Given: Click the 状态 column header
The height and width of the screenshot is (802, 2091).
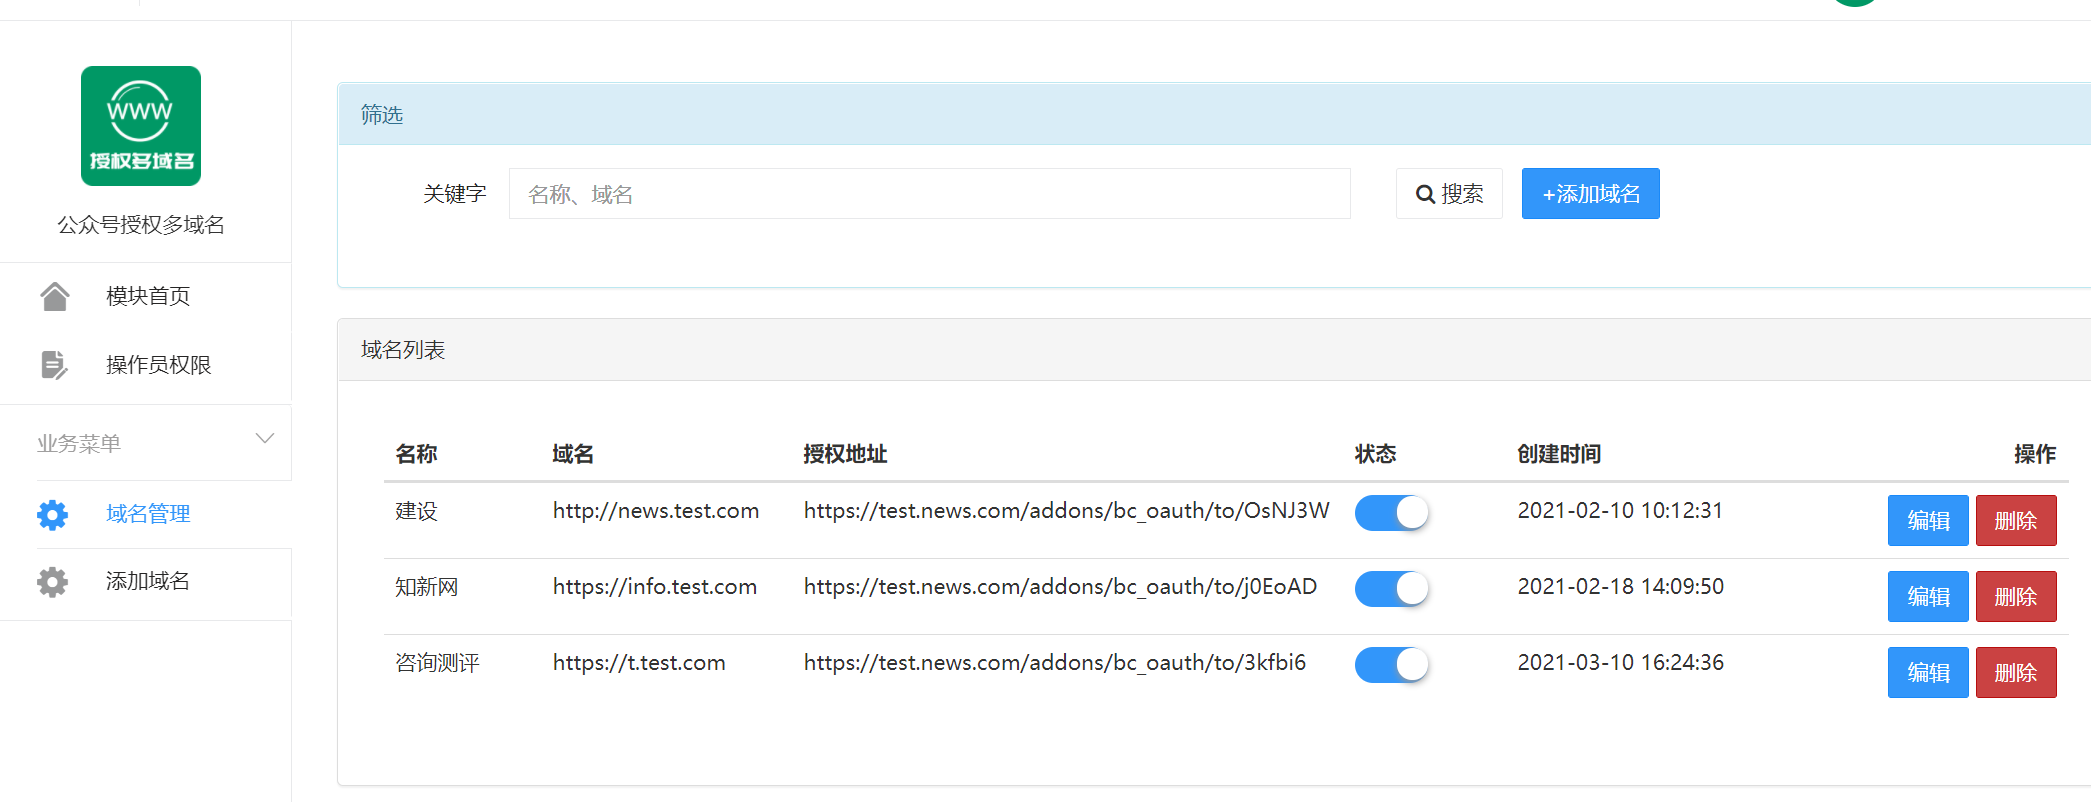Looking at the screenshot, I should 1375,454.
